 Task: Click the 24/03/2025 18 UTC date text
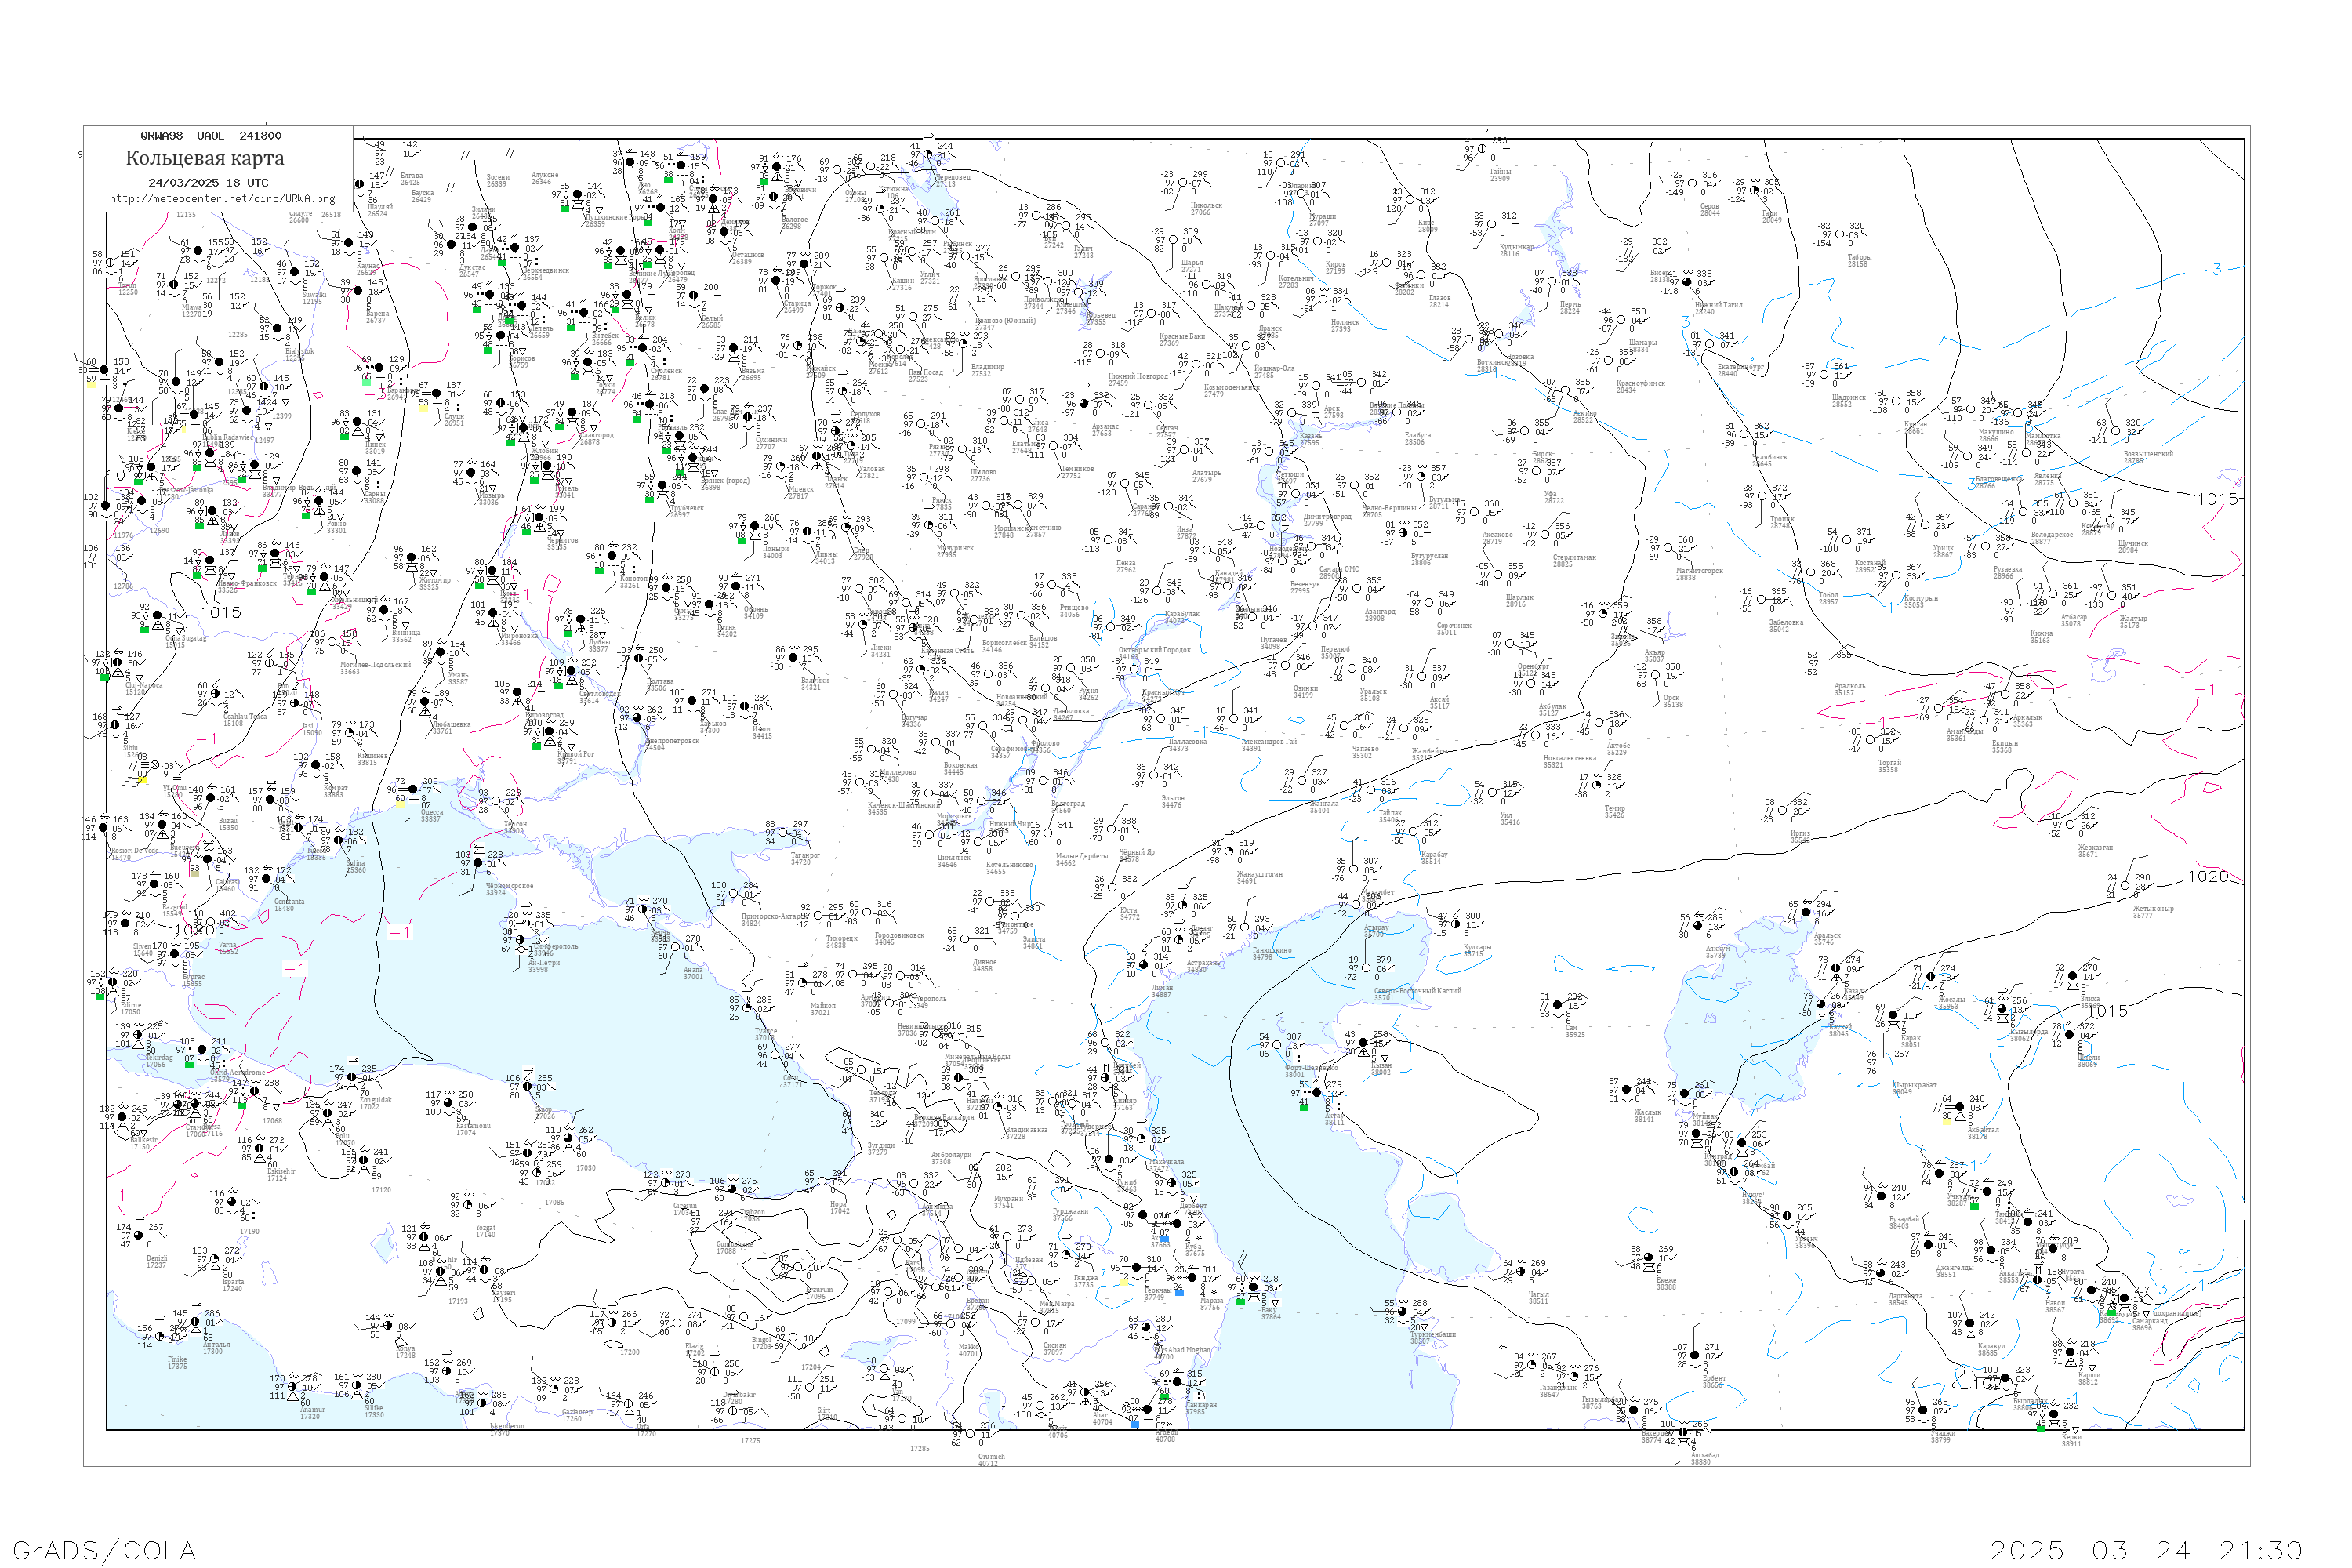(x=208, y=183)
